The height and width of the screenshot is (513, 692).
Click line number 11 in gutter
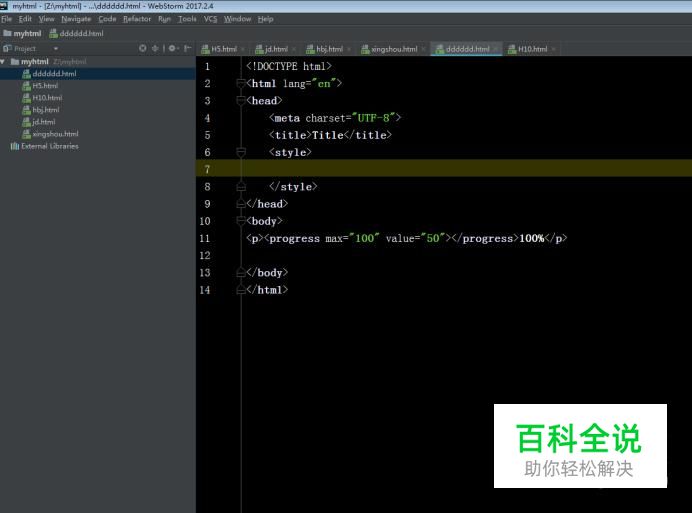coord(205,238)
